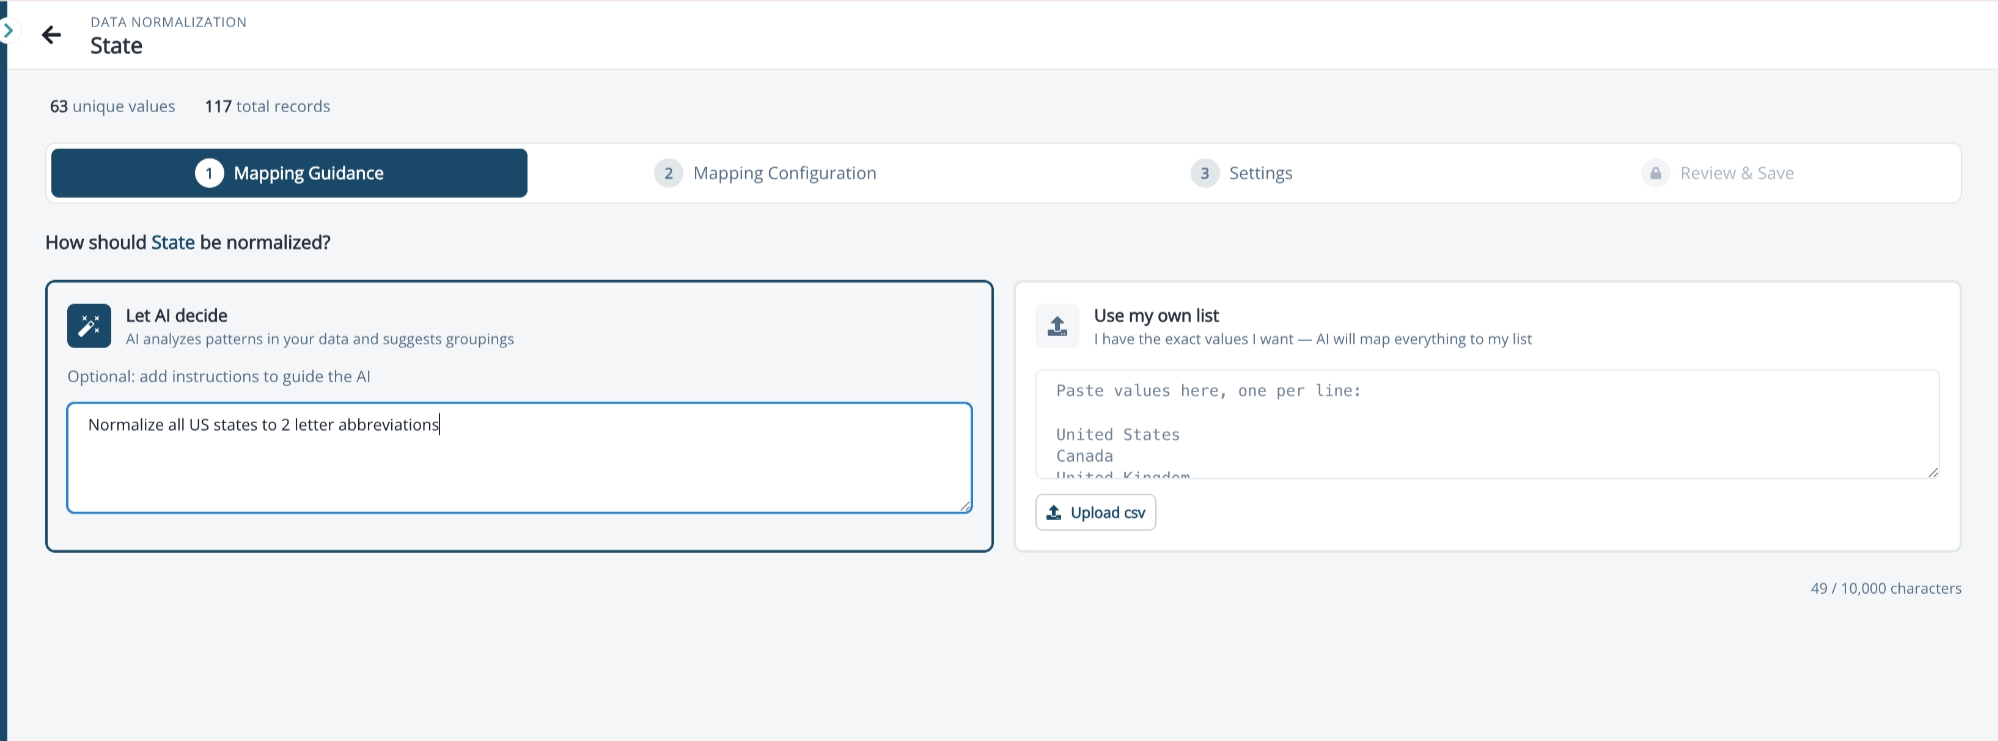Click the State page title
Image resolution: width=1998 pixels, height=741 pixels.
(116, 46)
